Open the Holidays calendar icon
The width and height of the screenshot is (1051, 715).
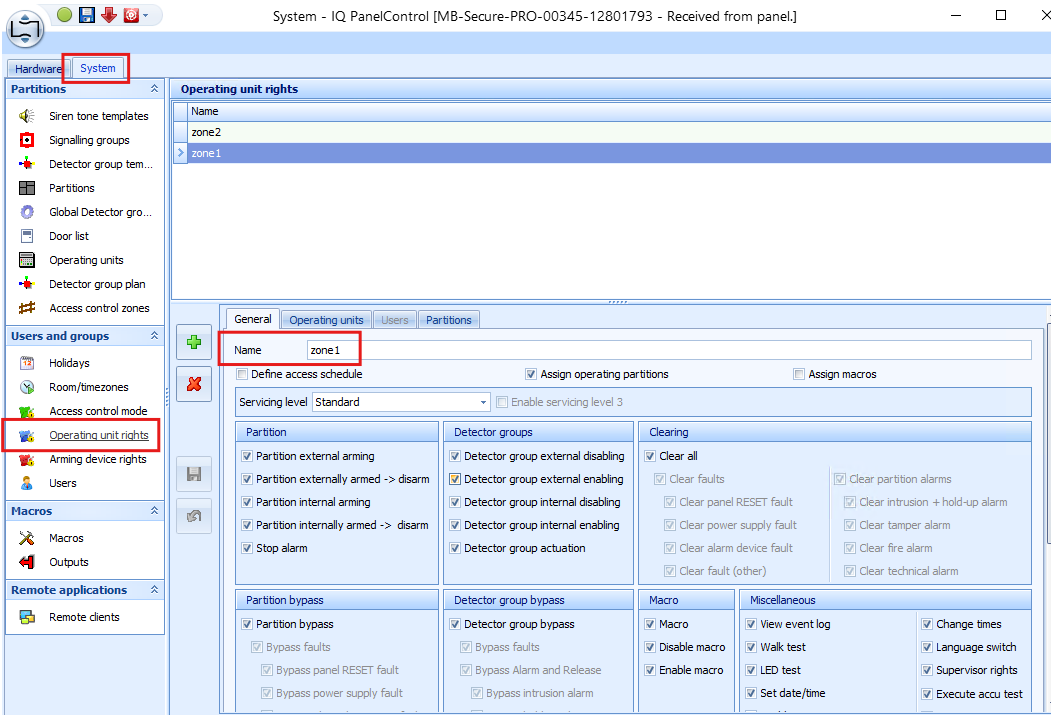coord(27,363)
